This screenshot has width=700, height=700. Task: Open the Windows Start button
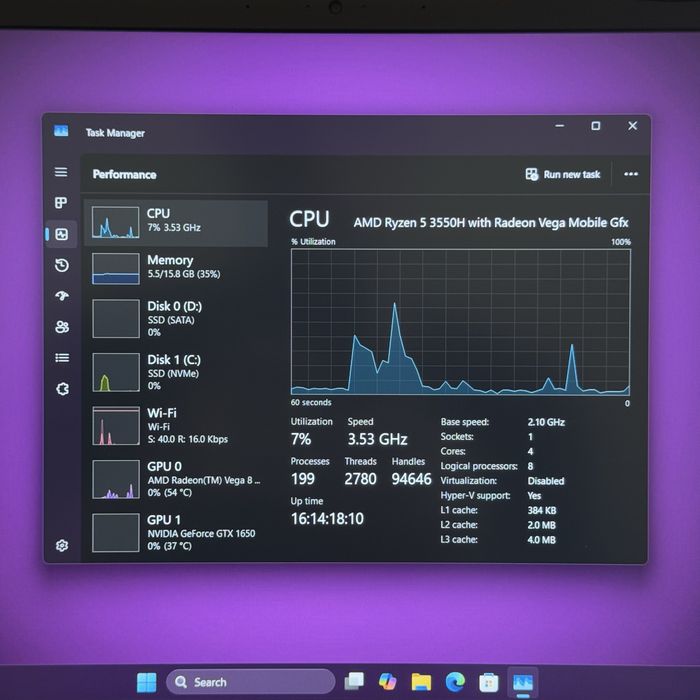pyautogui.click(x=146, y=682)
